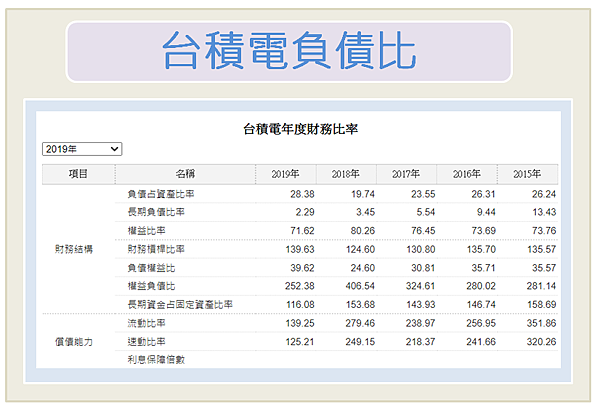This screenshot has height=409, width=600.
Task: Click the 長期資金占固定資產比率 row label
Action: click(x=180, y=305)
